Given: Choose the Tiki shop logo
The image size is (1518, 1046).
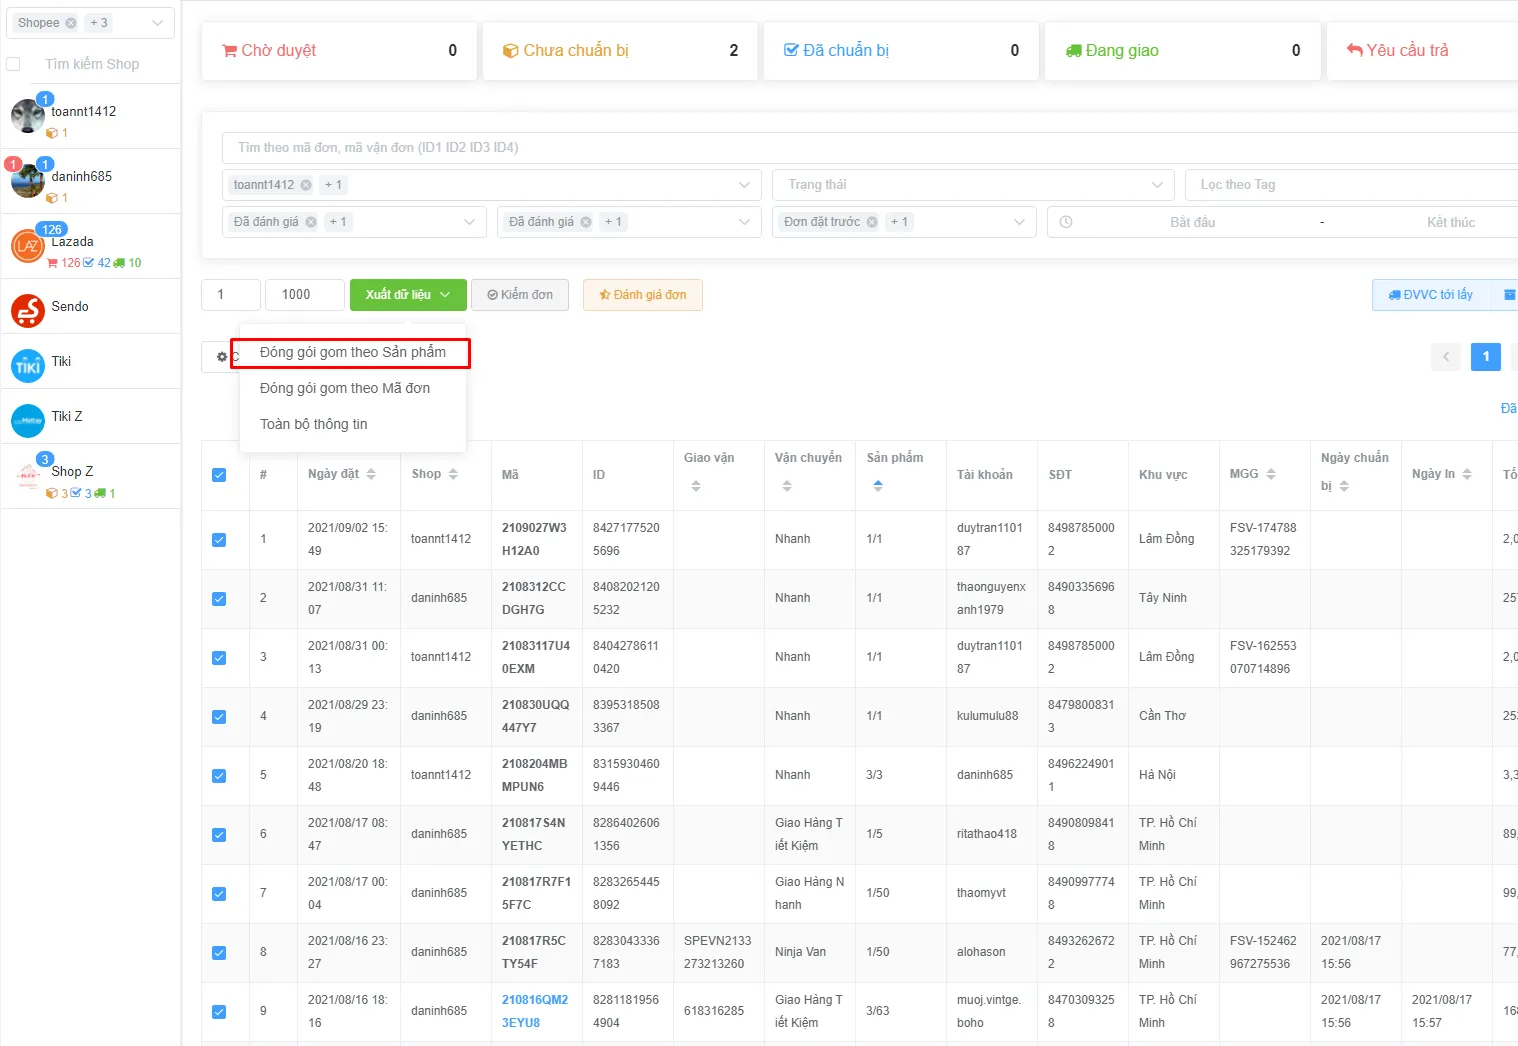Looking at the screenshot, I should [x=27, y=366].
